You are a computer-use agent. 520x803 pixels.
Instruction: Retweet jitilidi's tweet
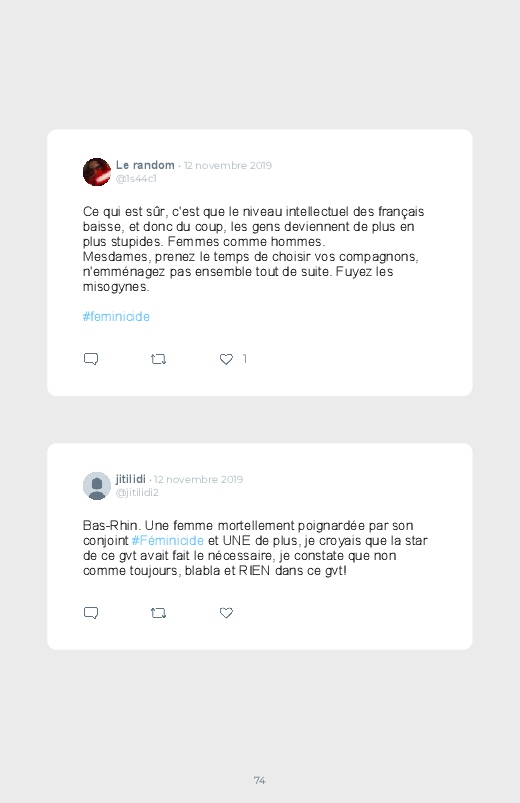click(x=158, y=613)
